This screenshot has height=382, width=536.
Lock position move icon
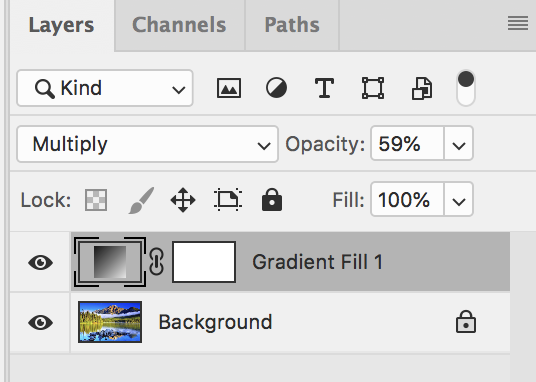[183, 200]
